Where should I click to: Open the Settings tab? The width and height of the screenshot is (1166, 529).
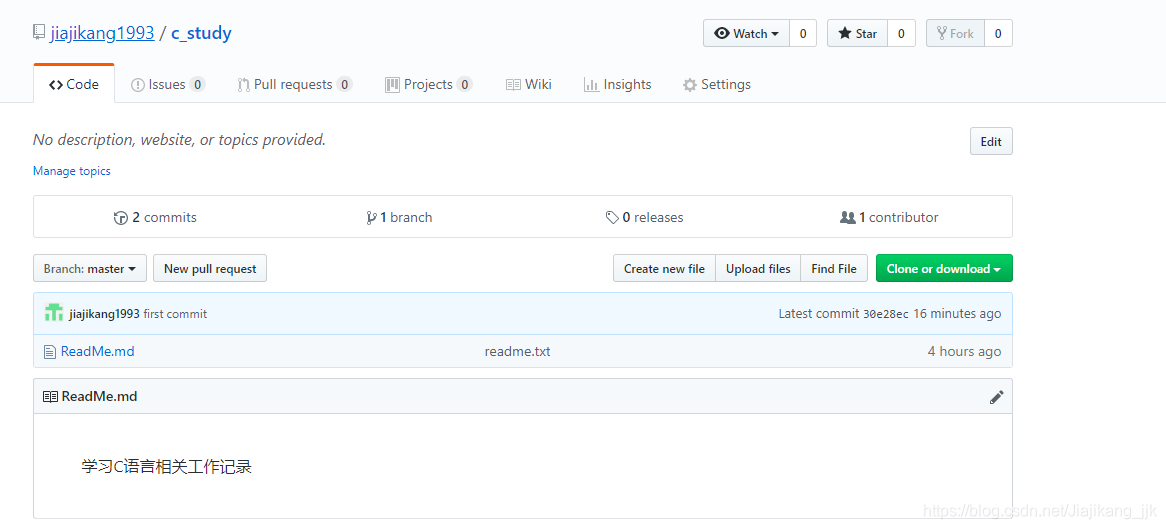click(717, 85)
